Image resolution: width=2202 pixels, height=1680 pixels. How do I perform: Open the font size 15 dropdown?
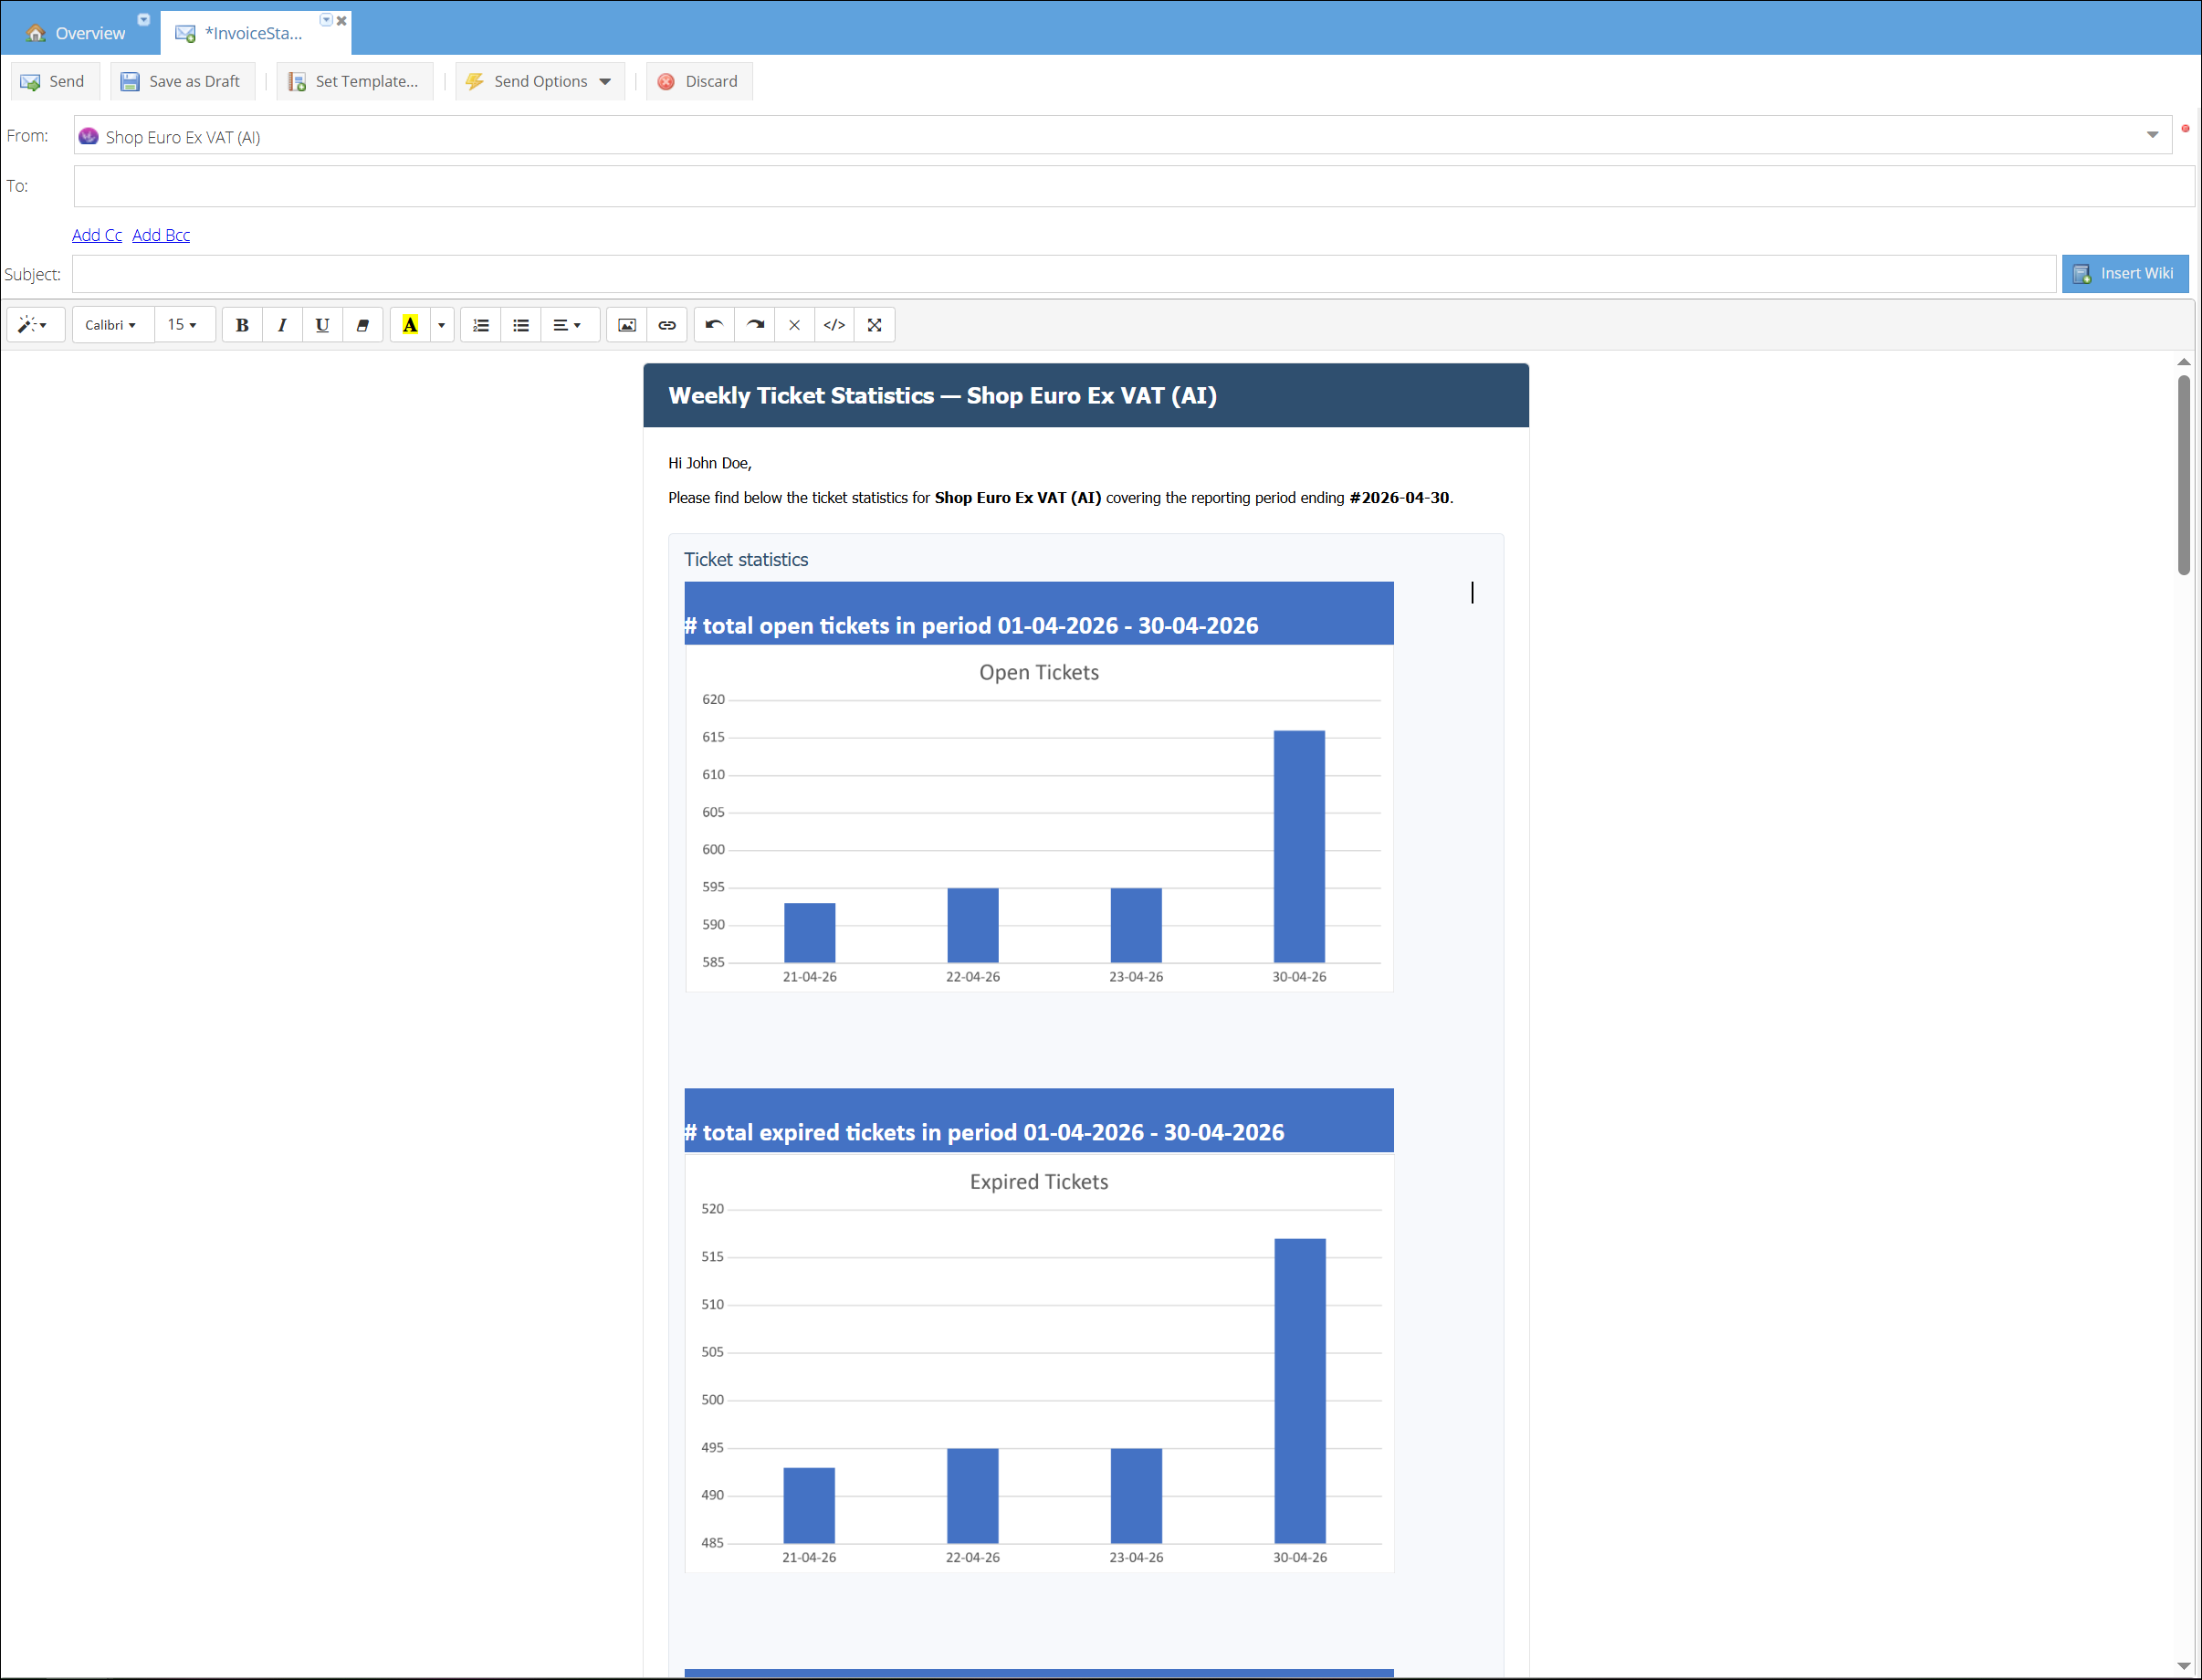coord(184,325)
